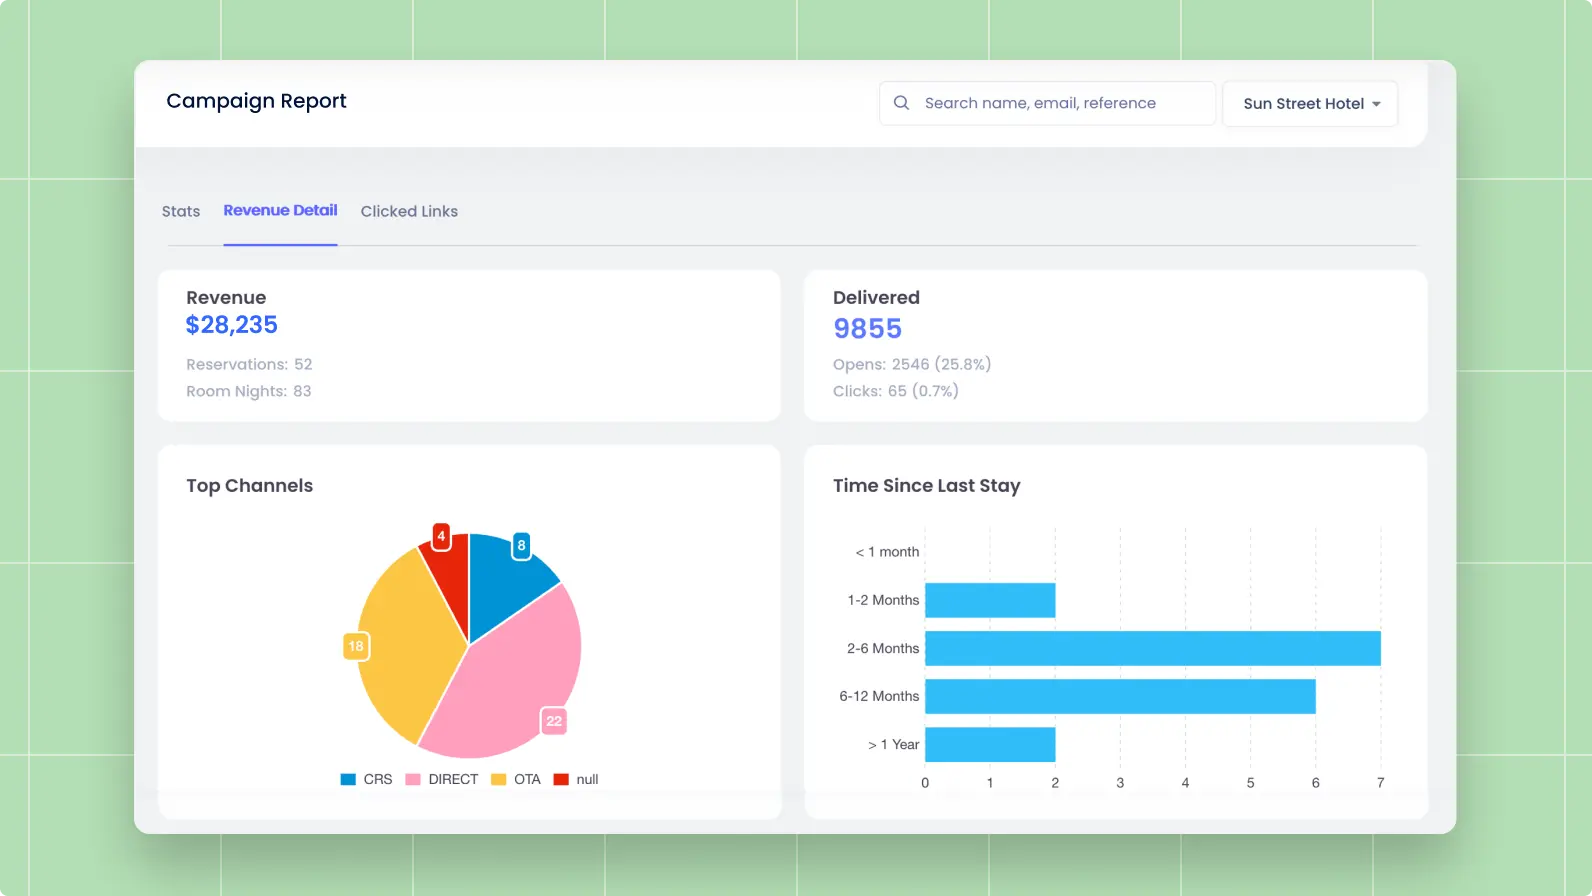This screenshot has width=1592, height=896.
Task: Select the 1-2 Months bar
Action: 990,600
